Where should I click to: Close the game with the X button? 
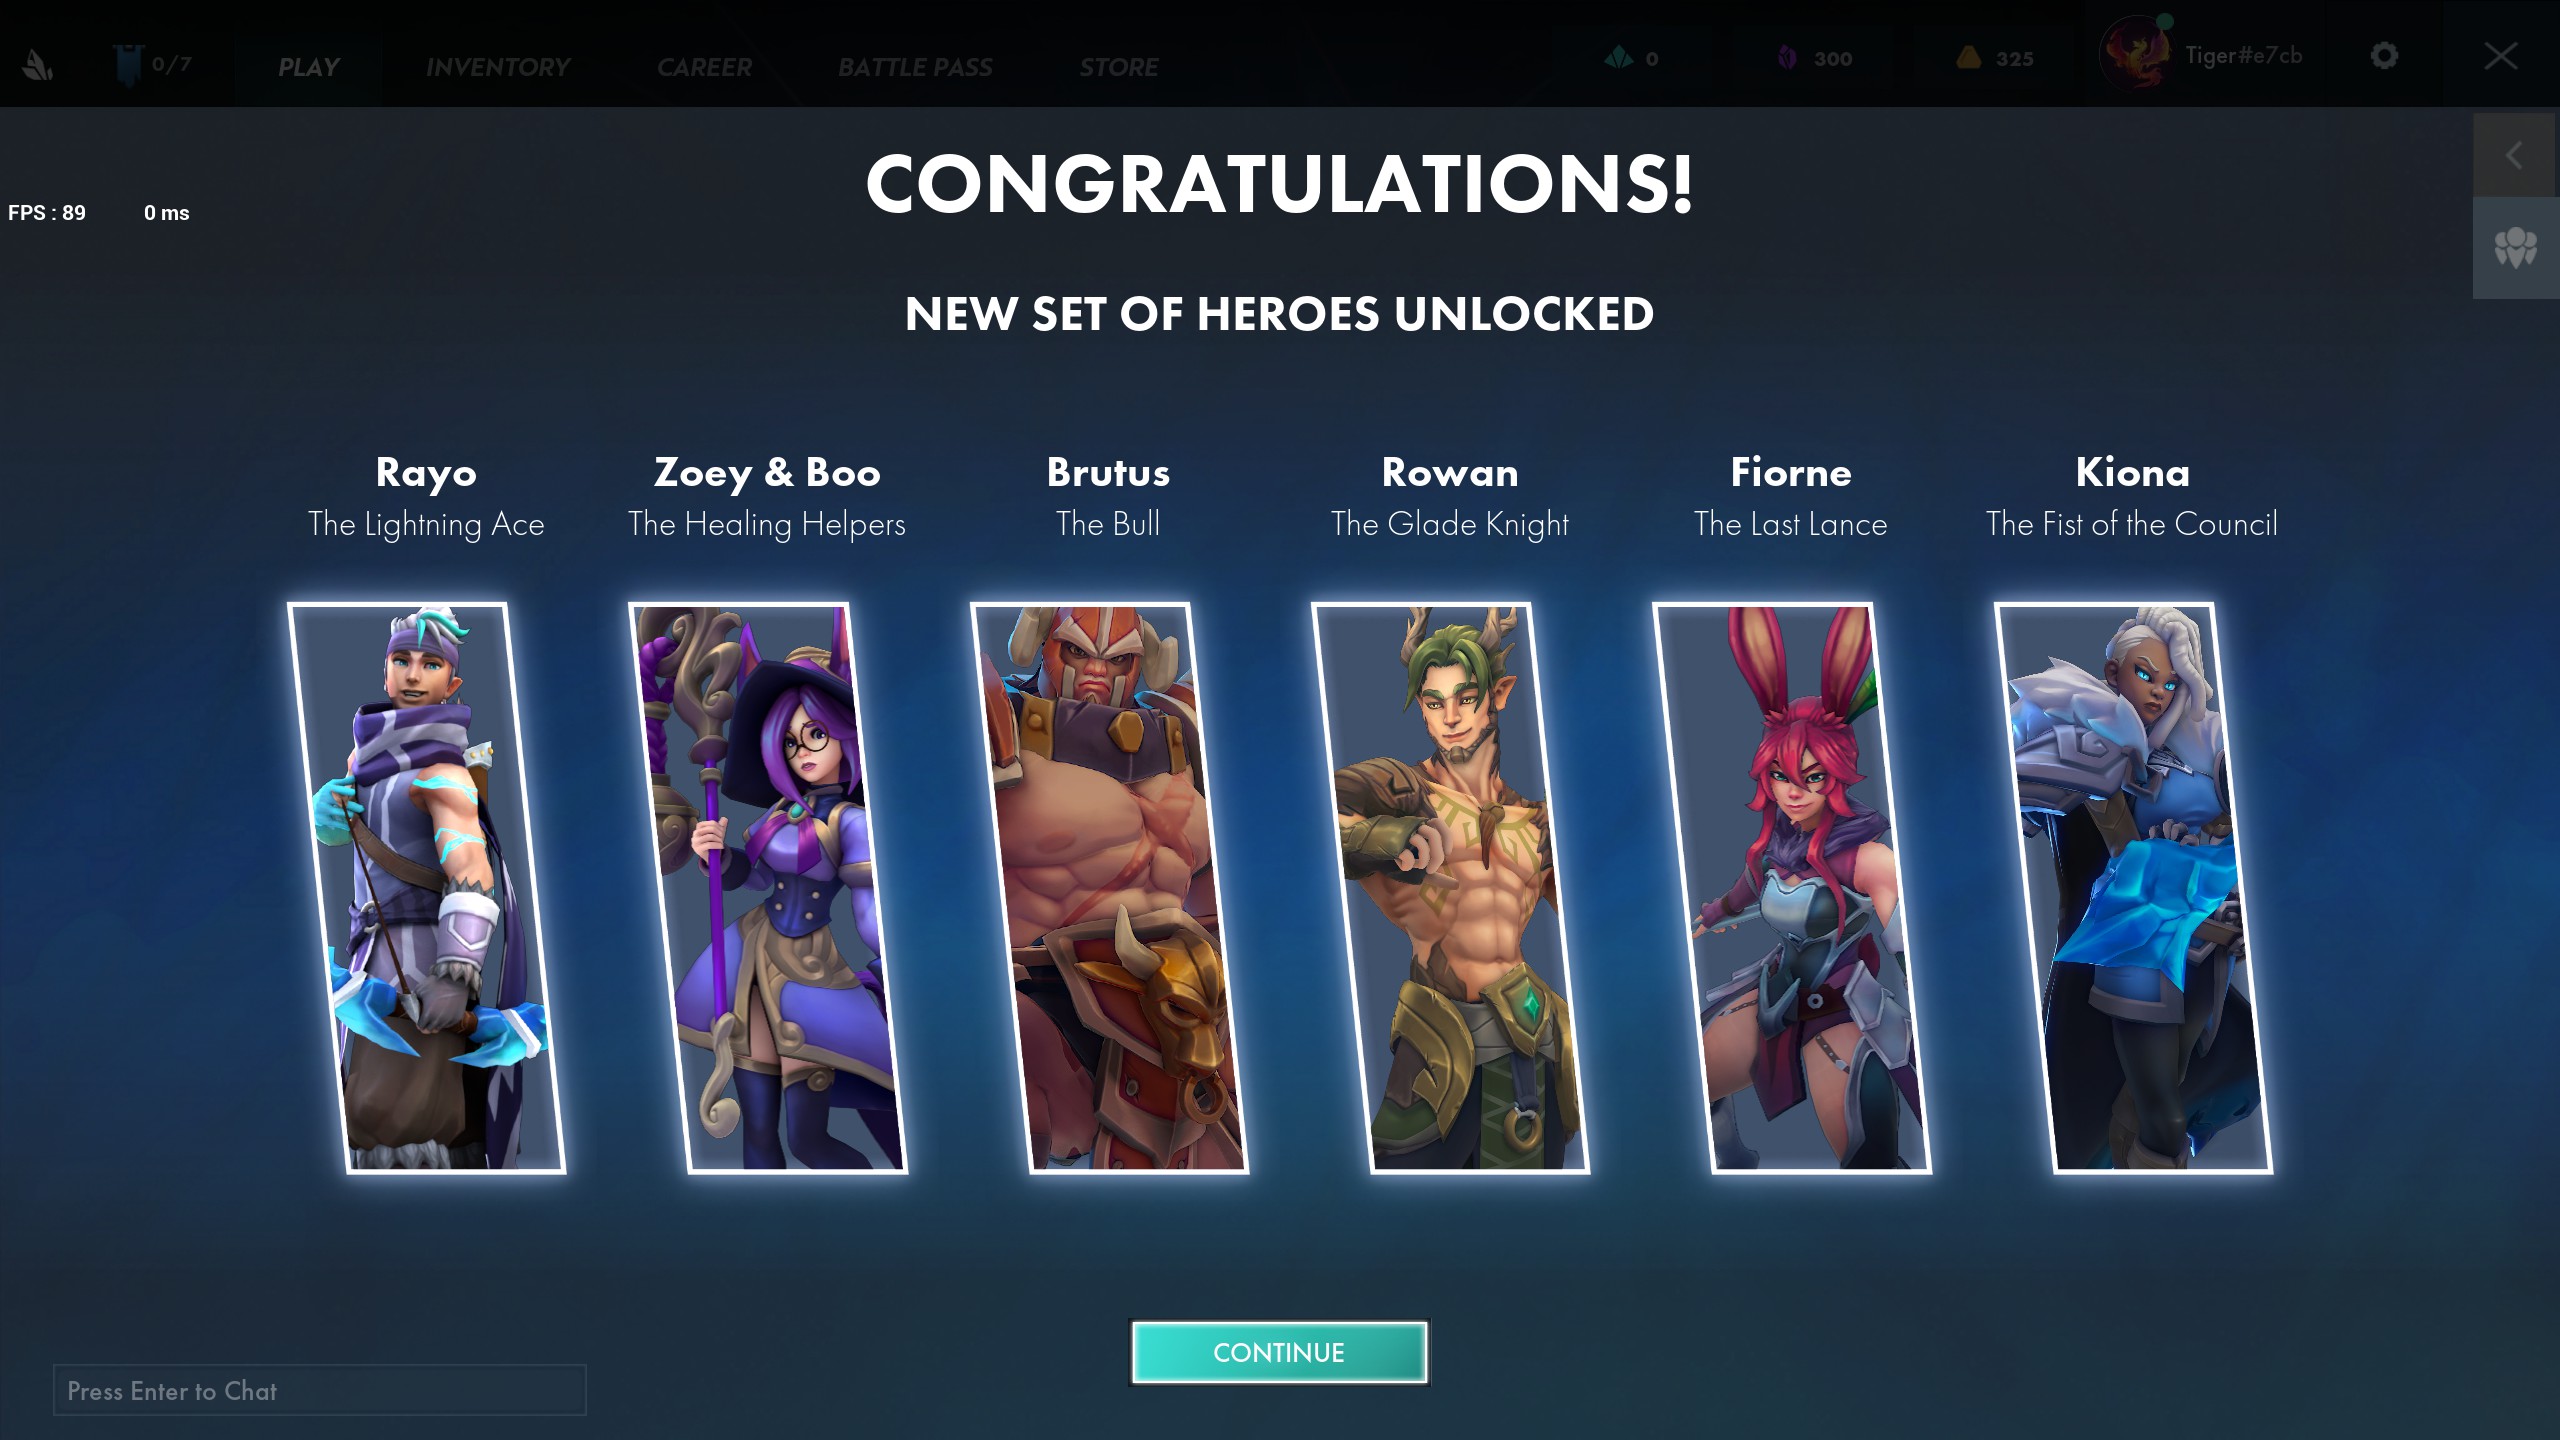2501,56
